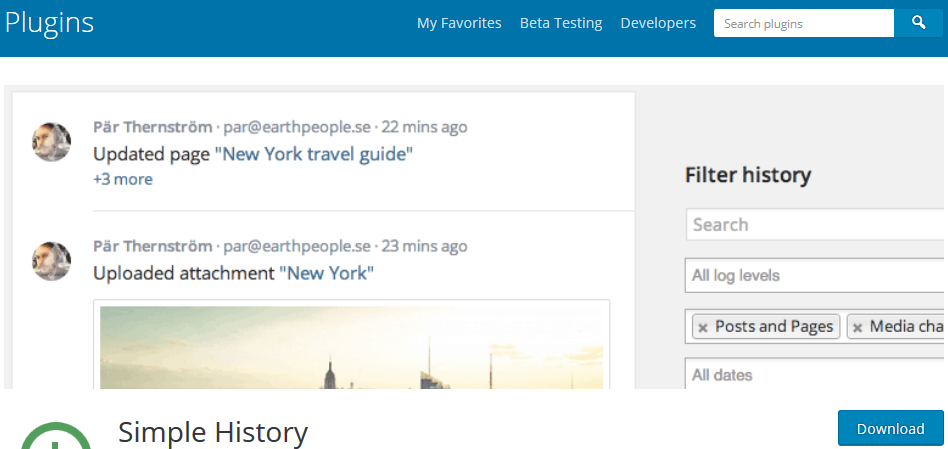Viewport: 948px width, 449px height.
Task: Remove the Posts and Pages filter tag
Action: point(703,328)
